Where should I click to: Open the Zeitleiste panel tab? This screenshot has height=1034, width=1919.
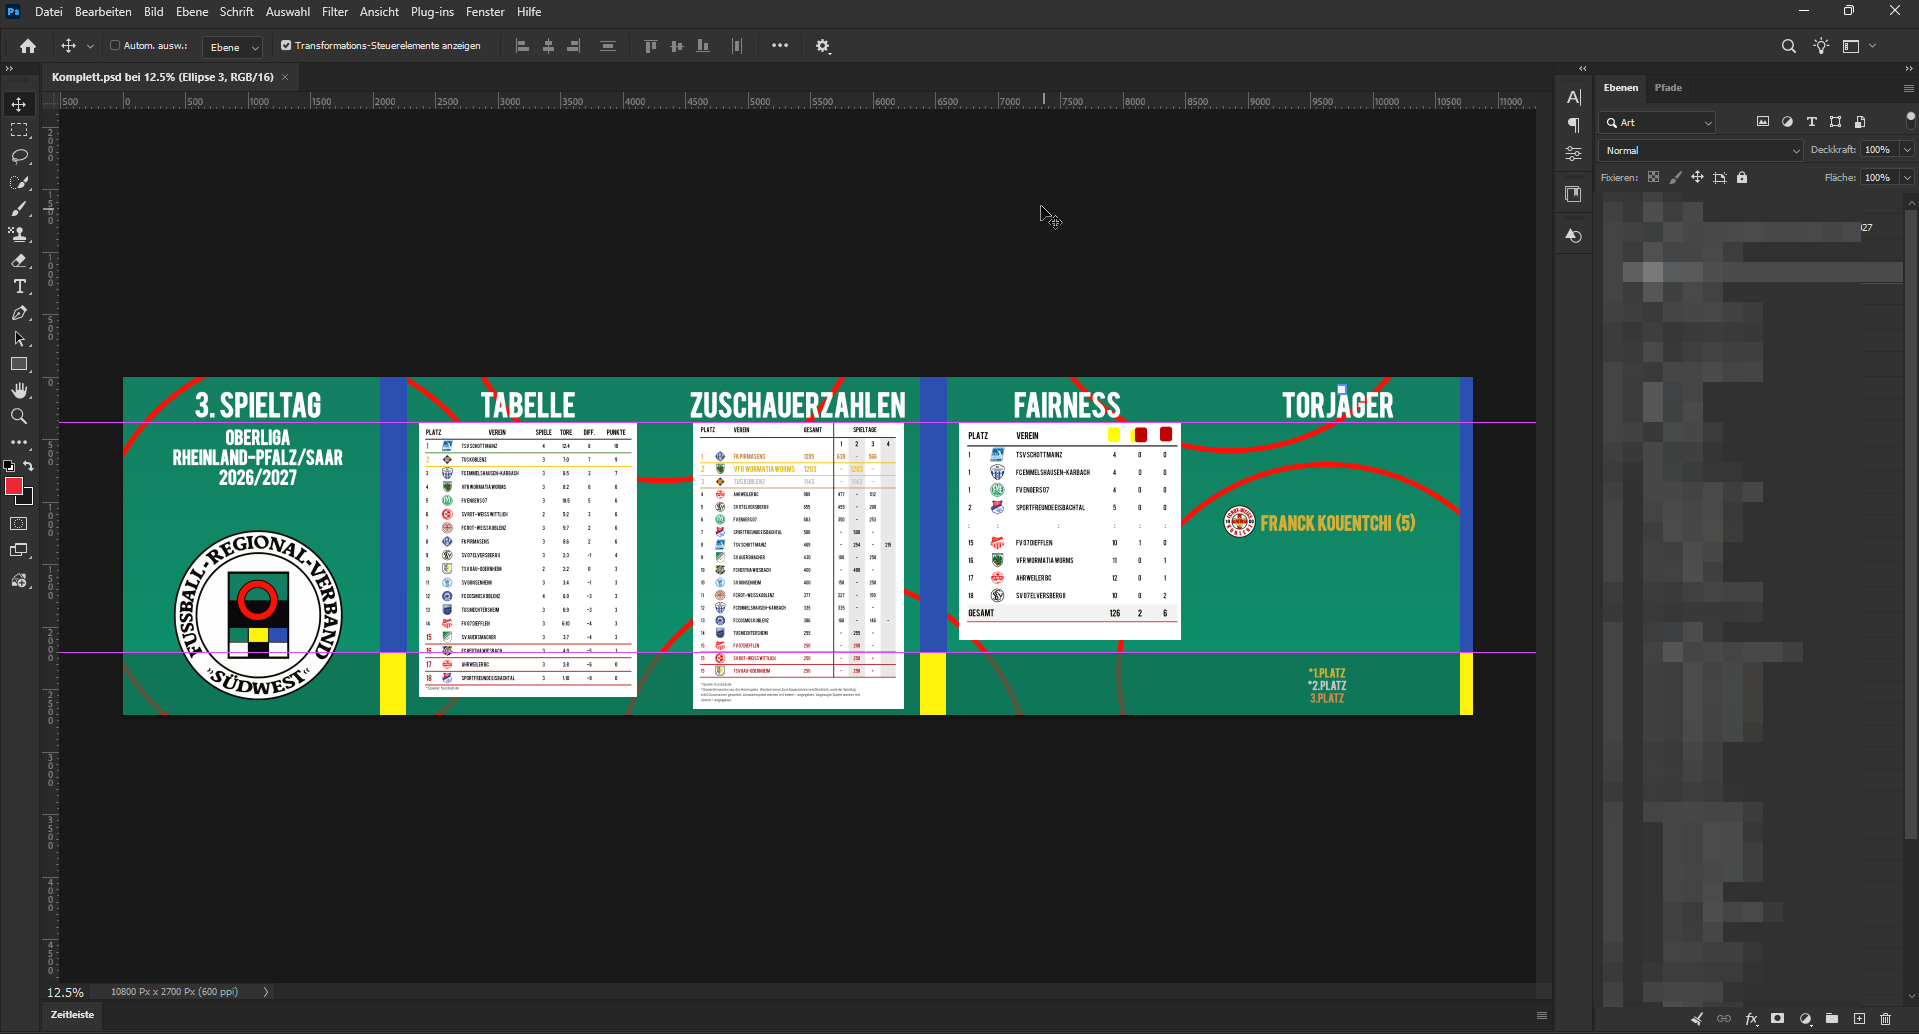(x=72, y=1015)
